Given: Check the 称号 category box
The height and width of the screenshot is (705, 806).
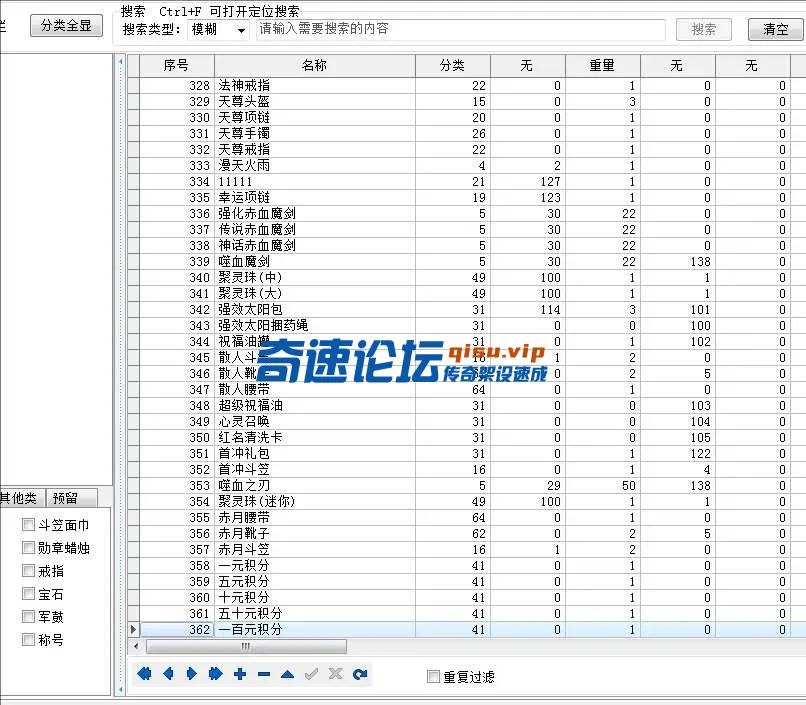Looking at the screenshot, I should 28,639.
